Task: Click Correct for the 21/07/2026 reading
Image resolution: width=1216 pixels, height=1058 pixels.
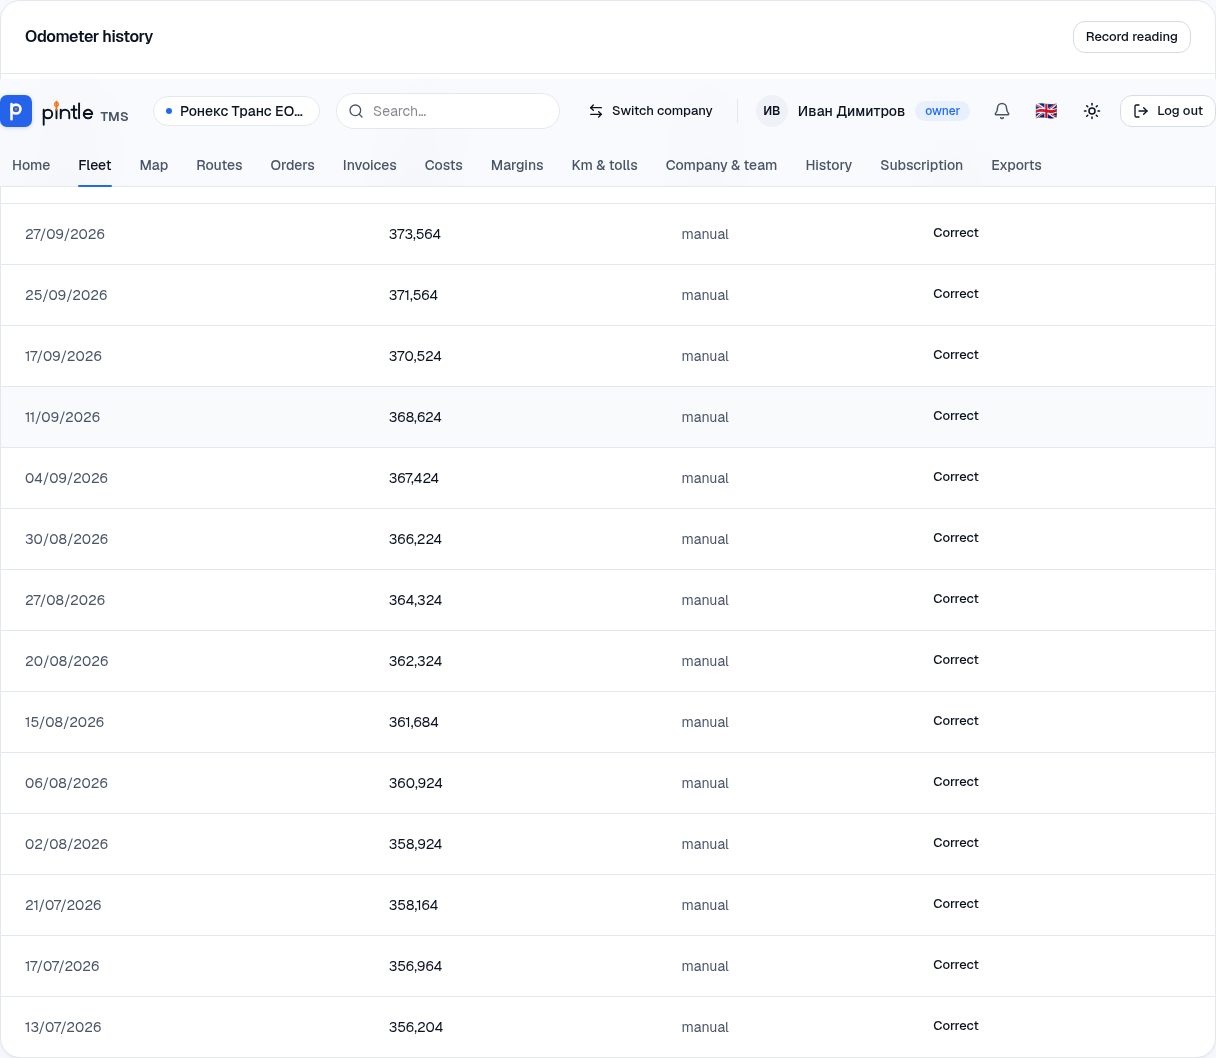Action: point(956,904)
